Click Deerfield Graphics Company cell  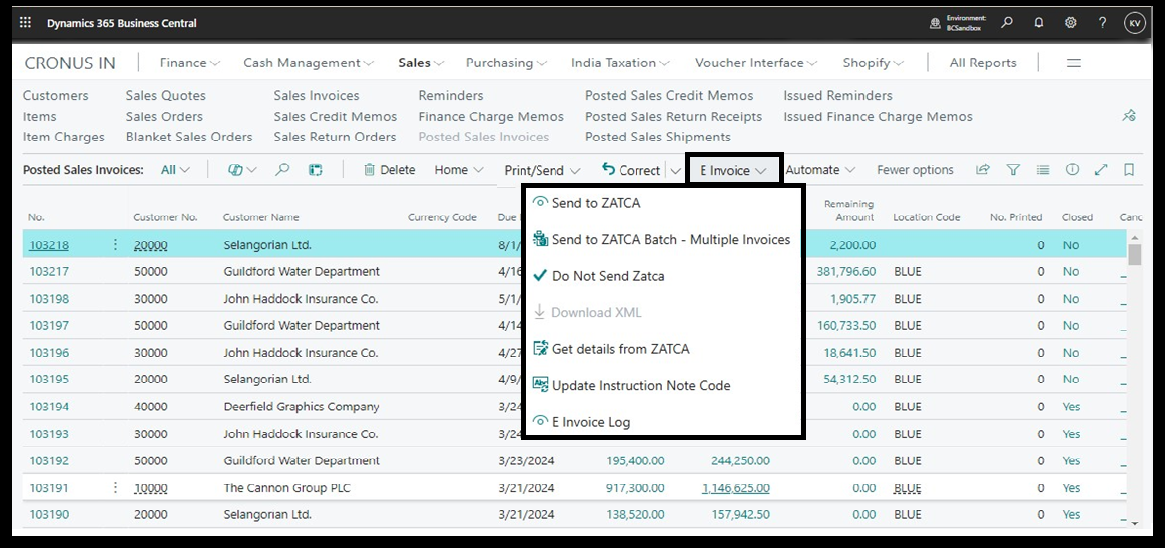click(x=301, y=407)
